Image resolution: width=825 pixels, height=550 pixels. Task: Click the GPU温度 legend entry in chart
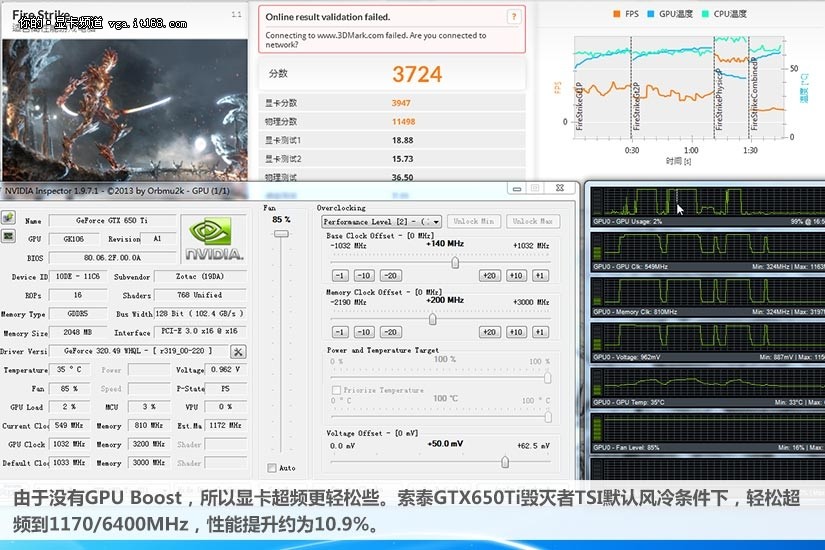pyautogui.click(x=670, y=14)
